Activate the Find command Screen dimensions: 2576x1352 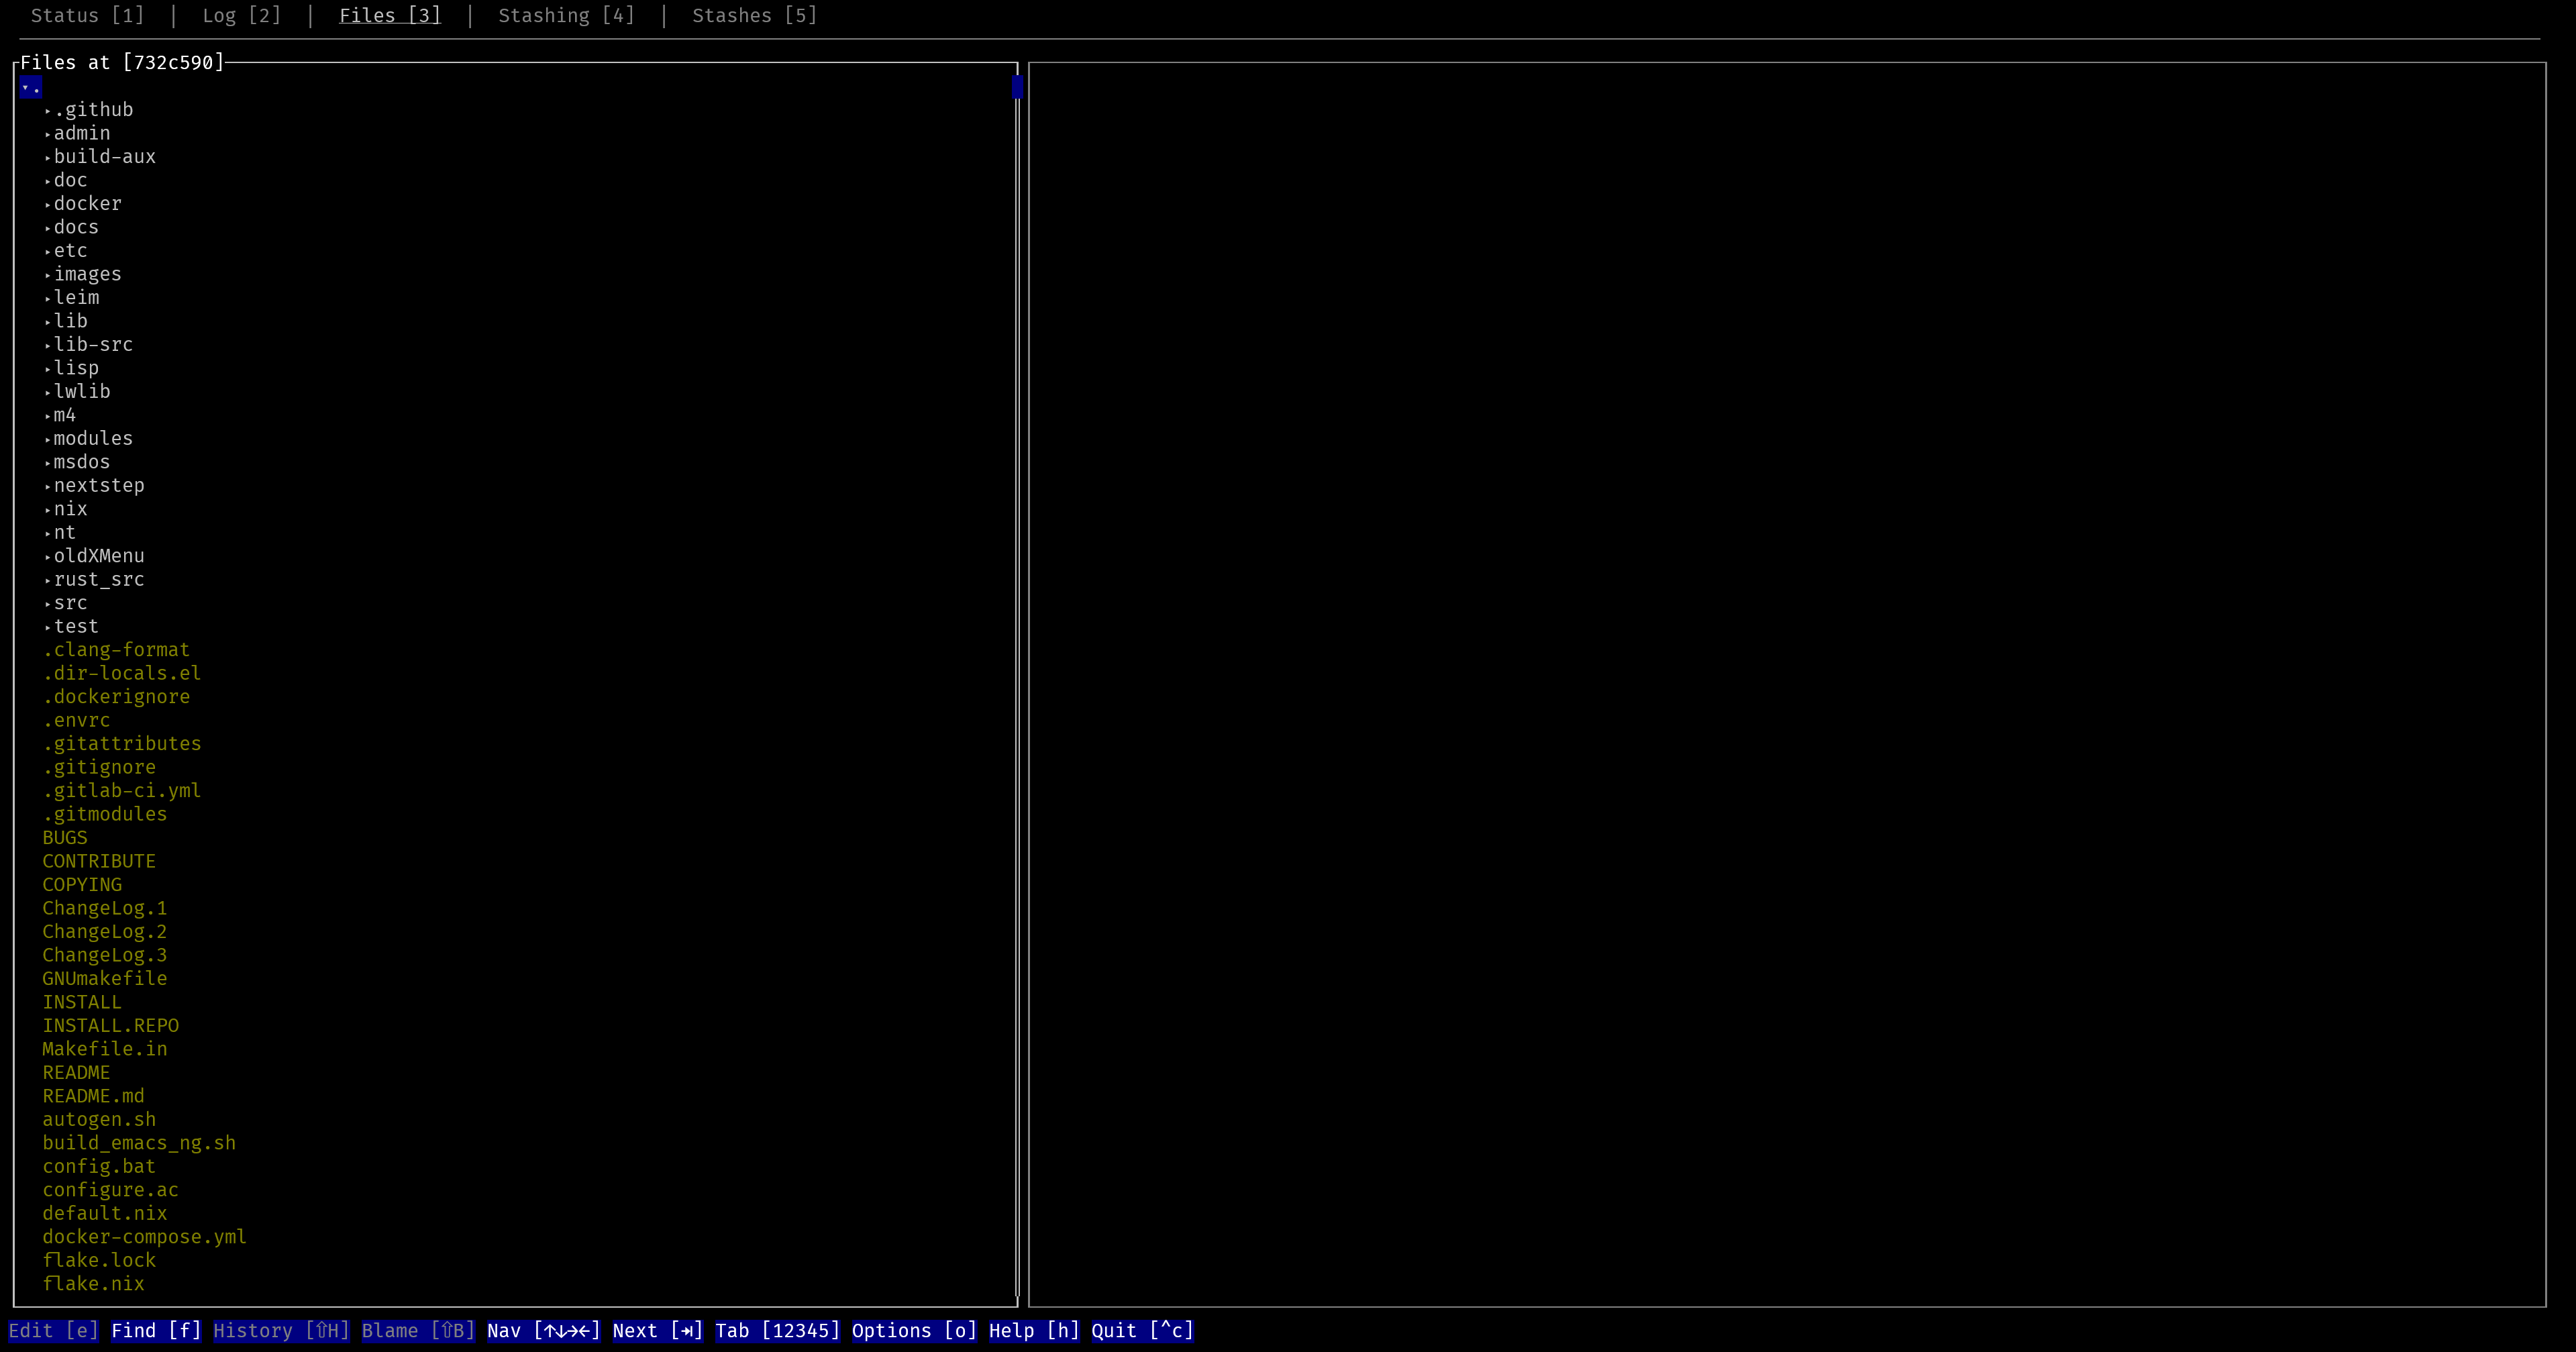155,1331
